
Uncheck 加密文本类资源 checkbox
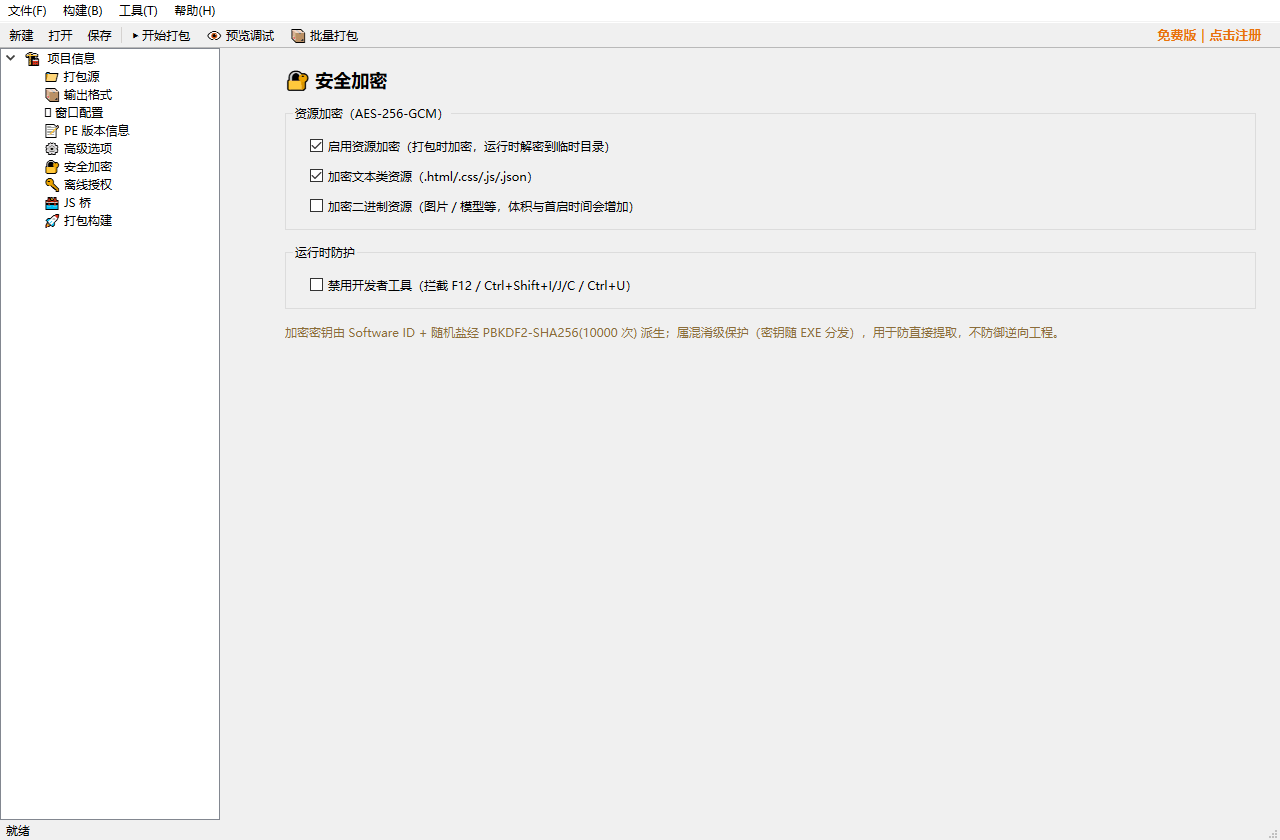click(x=316, y=176)
